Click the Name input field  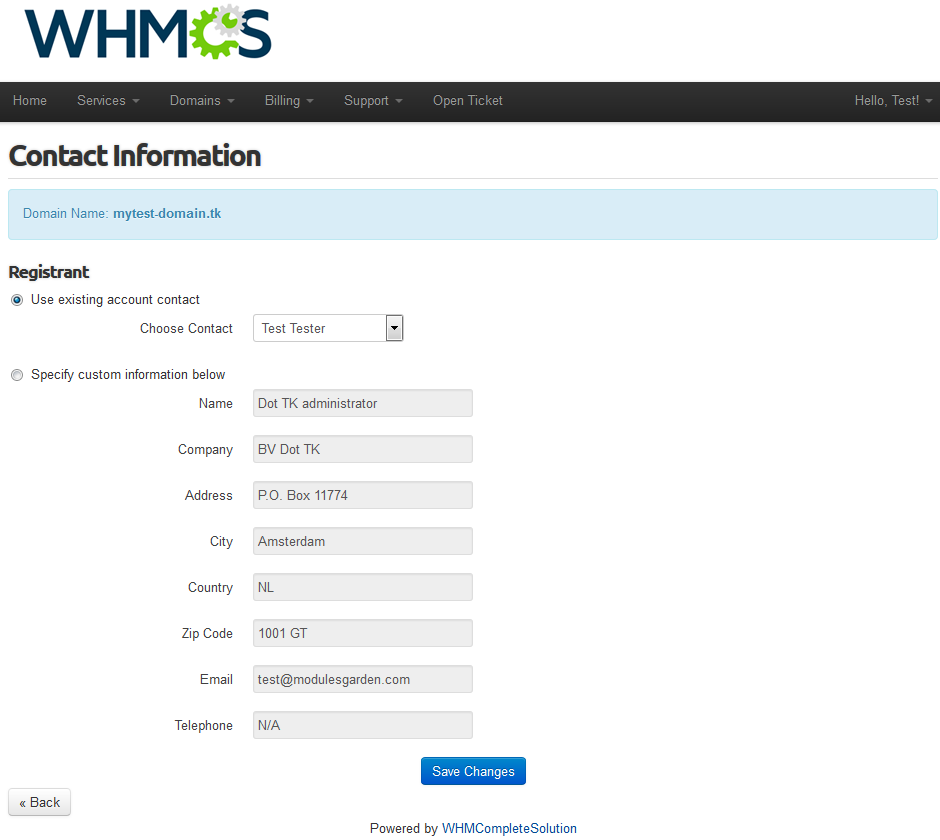click(x=362, y=404)
